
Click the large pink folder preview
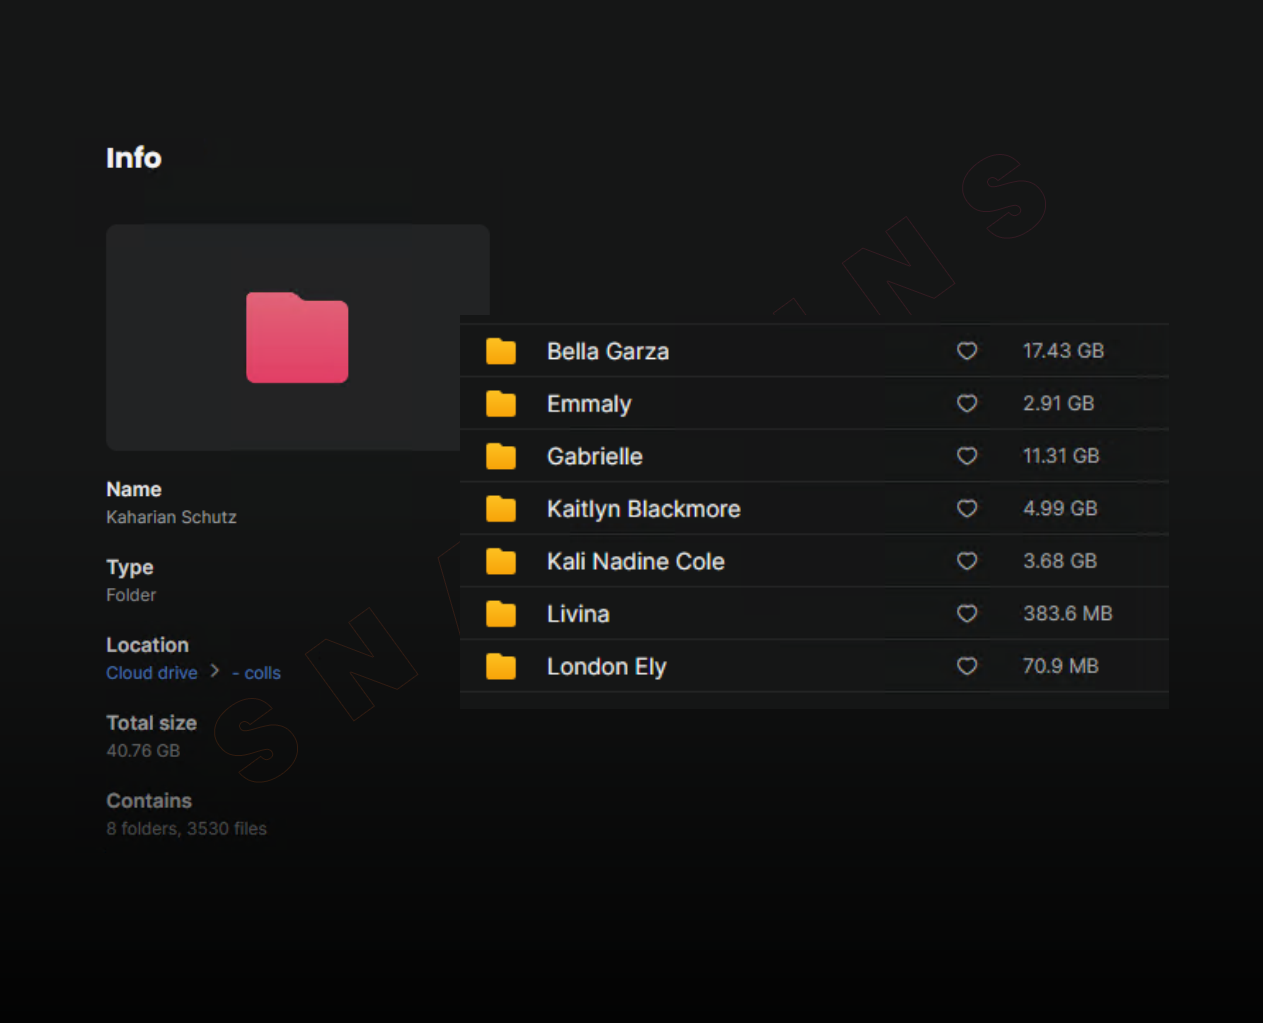point(297,338)
